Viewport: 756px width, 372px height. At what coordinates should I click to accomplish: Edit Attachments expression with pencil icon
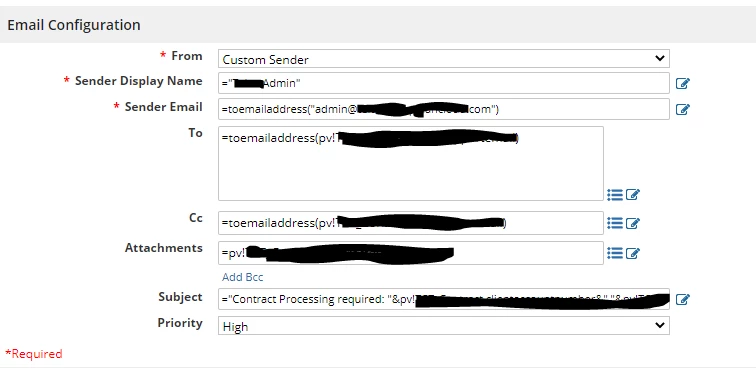(633, 253)
